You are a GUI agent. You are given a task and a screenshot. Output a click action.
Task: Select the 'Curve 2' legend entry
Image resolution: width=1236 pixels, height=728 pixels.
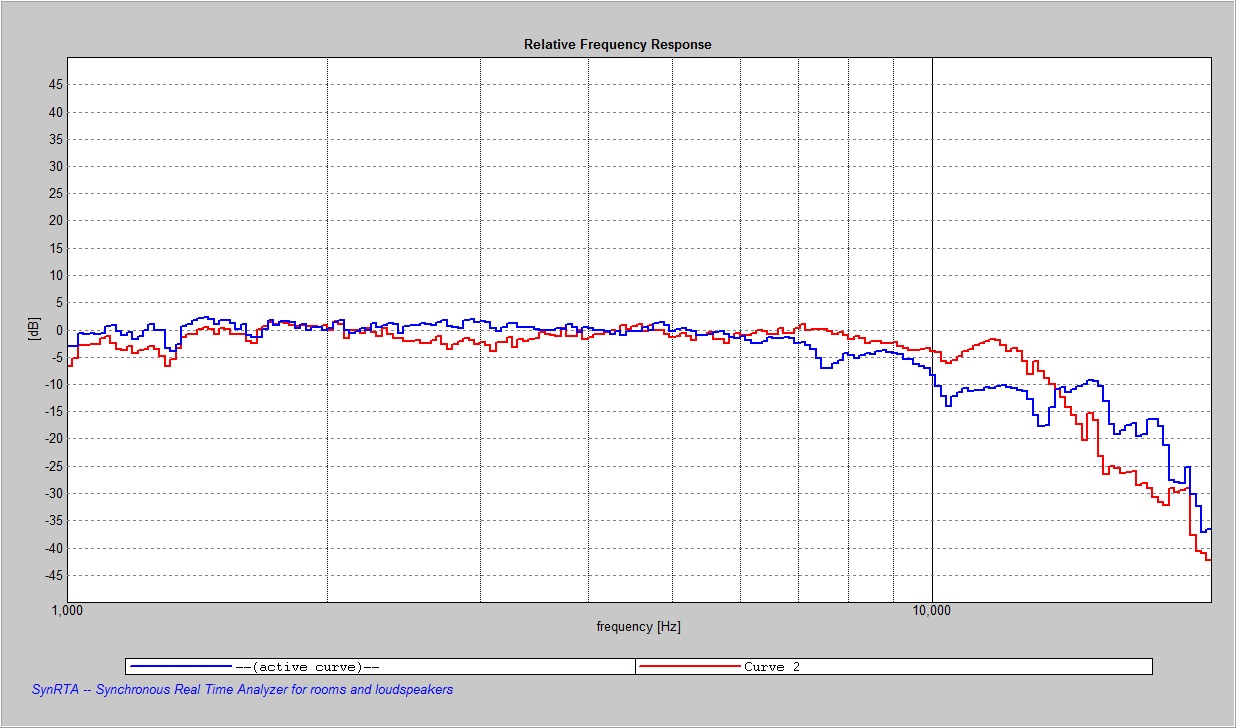tap(771, 666)
